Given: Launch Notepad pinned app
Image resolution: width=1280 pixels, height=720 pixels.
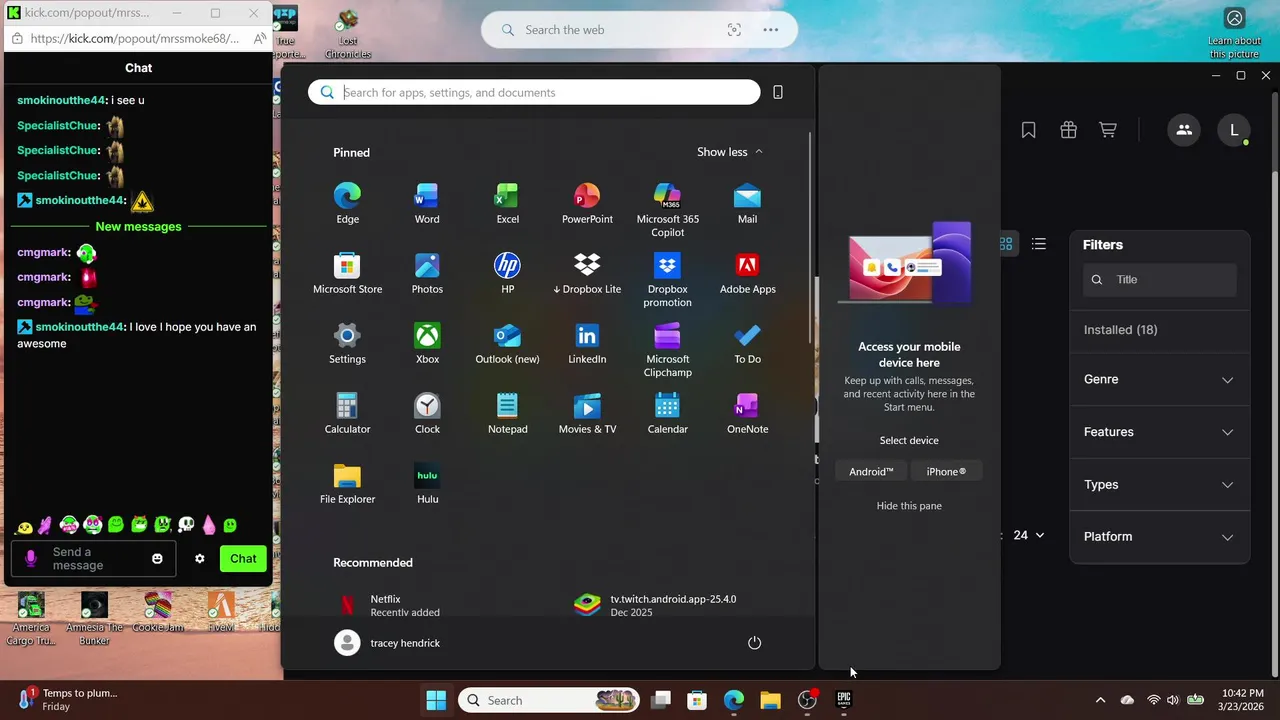Looking at the screenshot, I should (507, 413).
